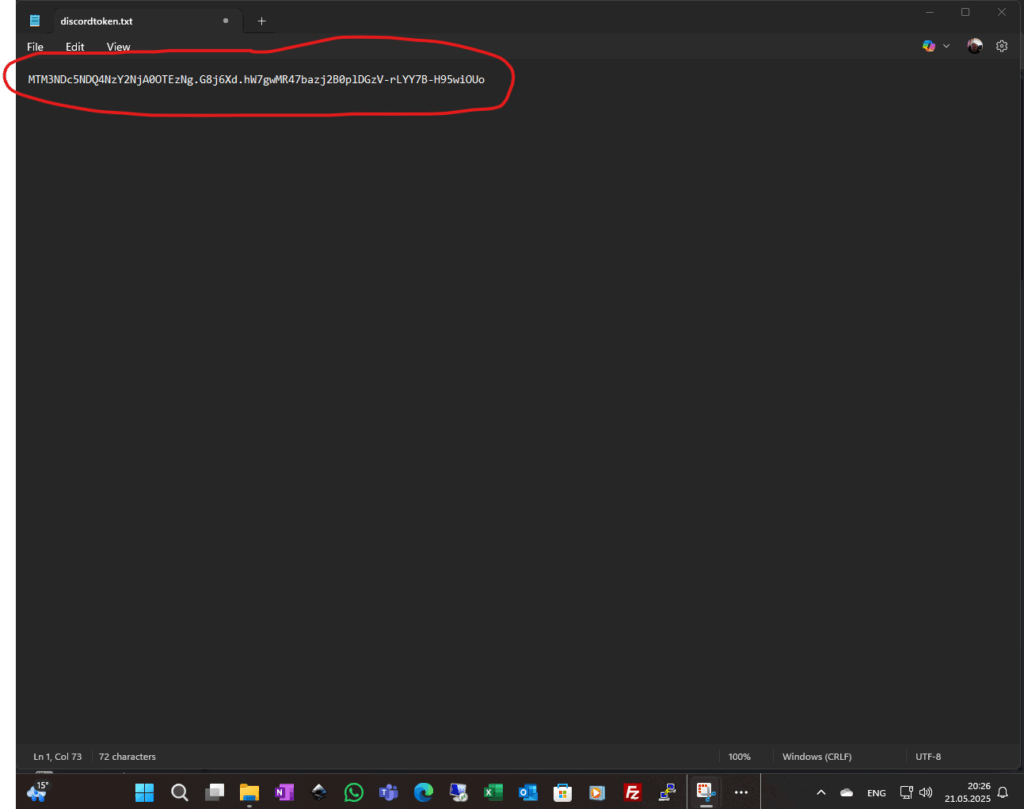This screenshot has height=809, width=1024.
Task: Open OneDrive cloud tray icon
Action: click(846, 793)
